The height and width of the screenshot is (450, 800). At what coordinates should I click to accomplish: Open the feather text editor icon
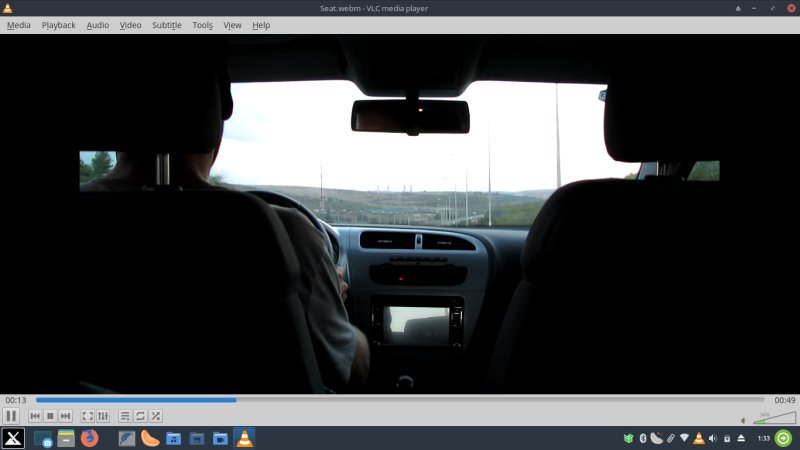pyautogui.click(x=127, y=438)
